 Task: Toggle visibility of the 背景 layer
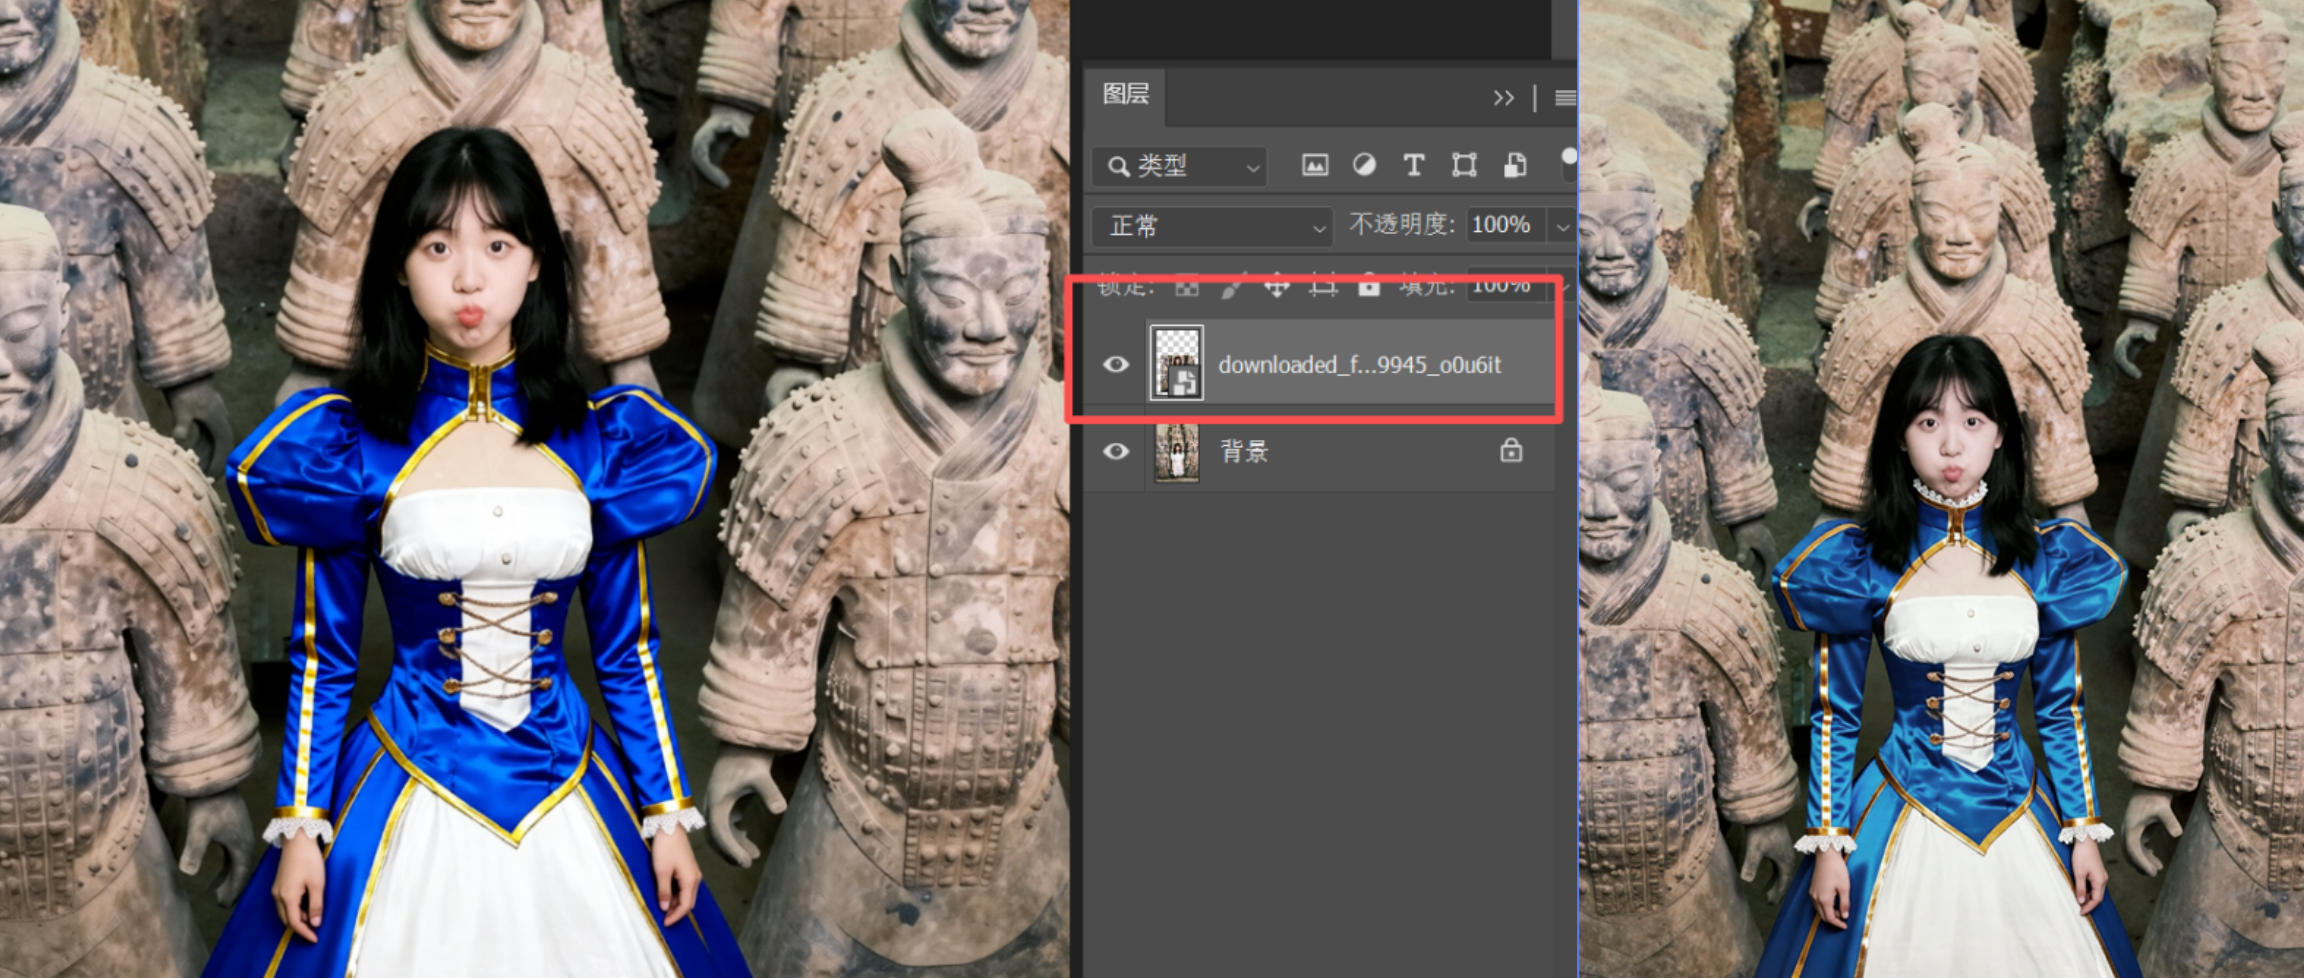click(x=1116, y=451)
